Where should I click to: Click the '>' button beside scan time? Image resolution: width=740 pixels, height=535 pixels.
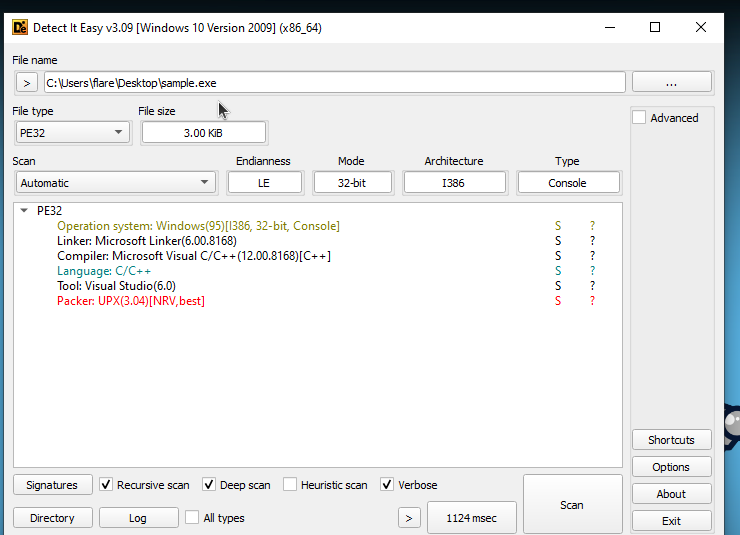(x=409, y=518)
